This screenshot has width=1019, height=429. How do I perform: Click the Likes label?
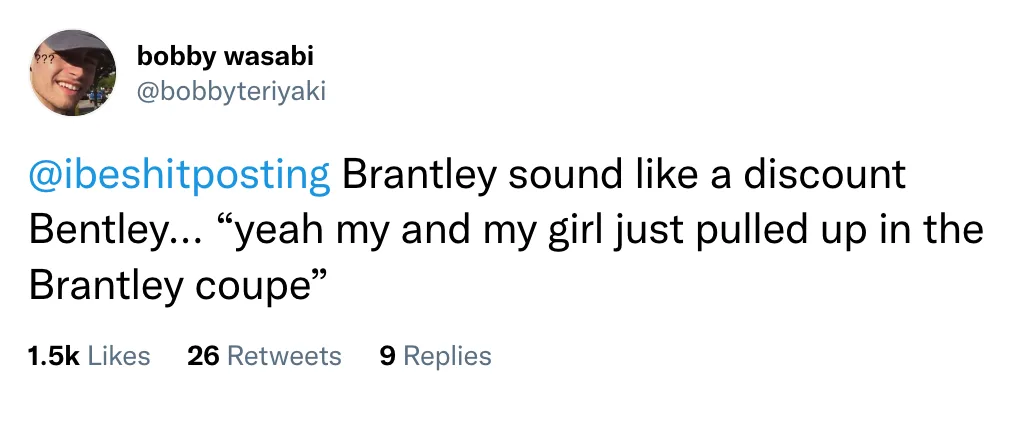118,356
